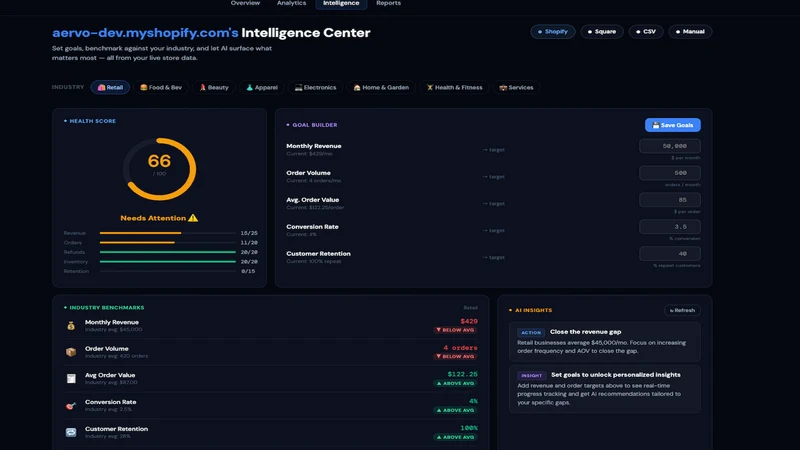Choose the Beauty industry chip

(214, 87)
